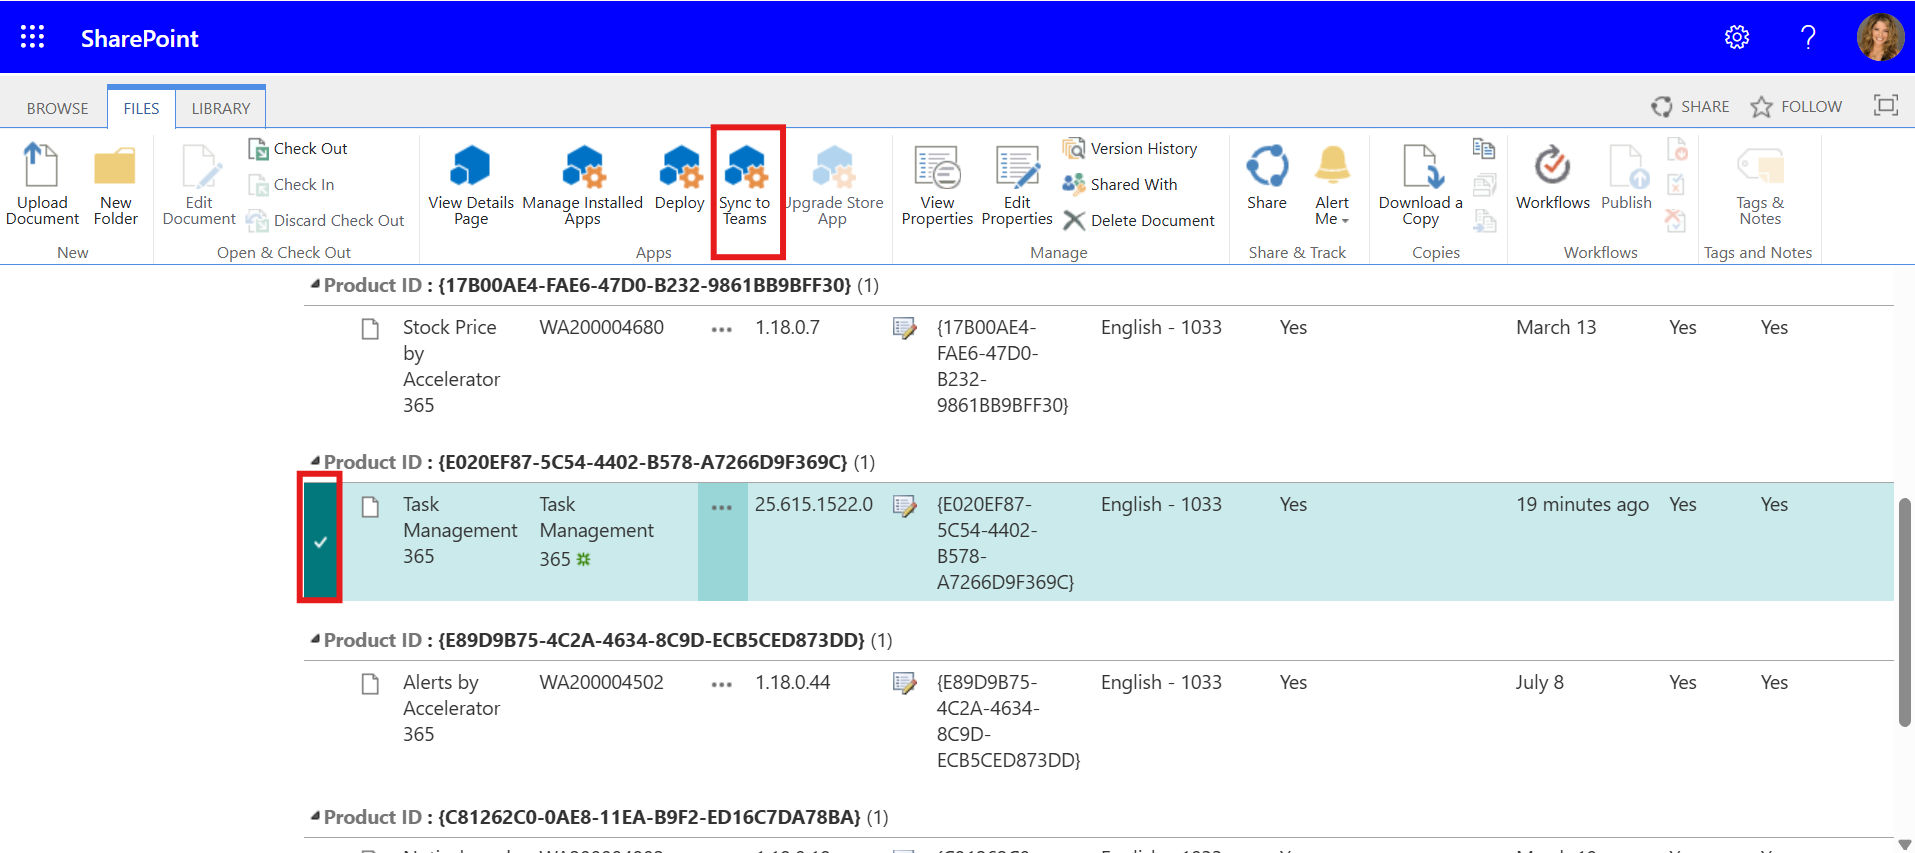
Task: Click edit icon in Alerts by Accelerator row
Action: pyautogui.click(x=904, y=683)
